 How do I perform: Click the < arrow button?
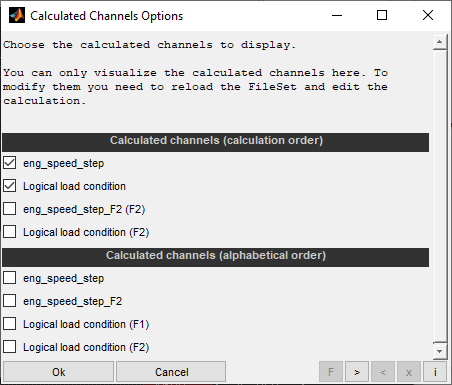[x=383, y=372]
